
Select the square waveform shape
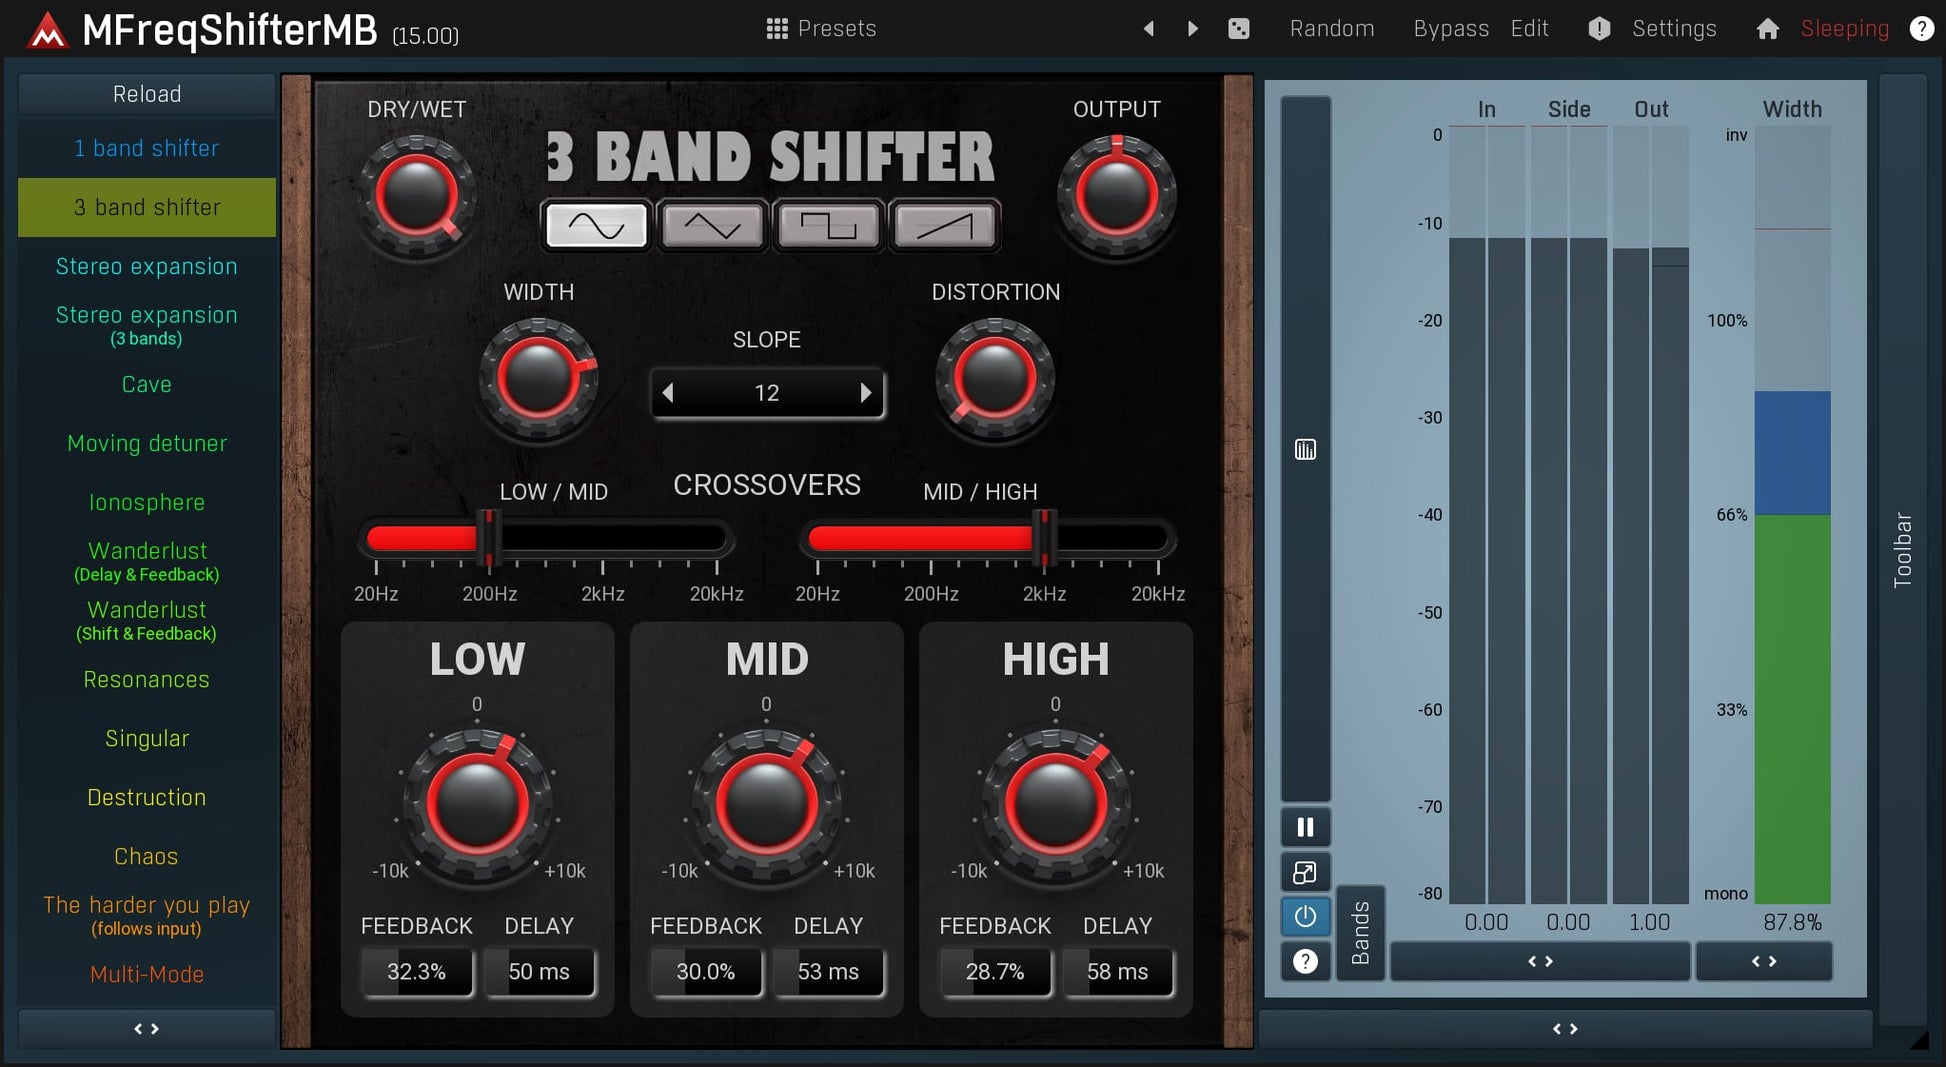tap(829, 226)
